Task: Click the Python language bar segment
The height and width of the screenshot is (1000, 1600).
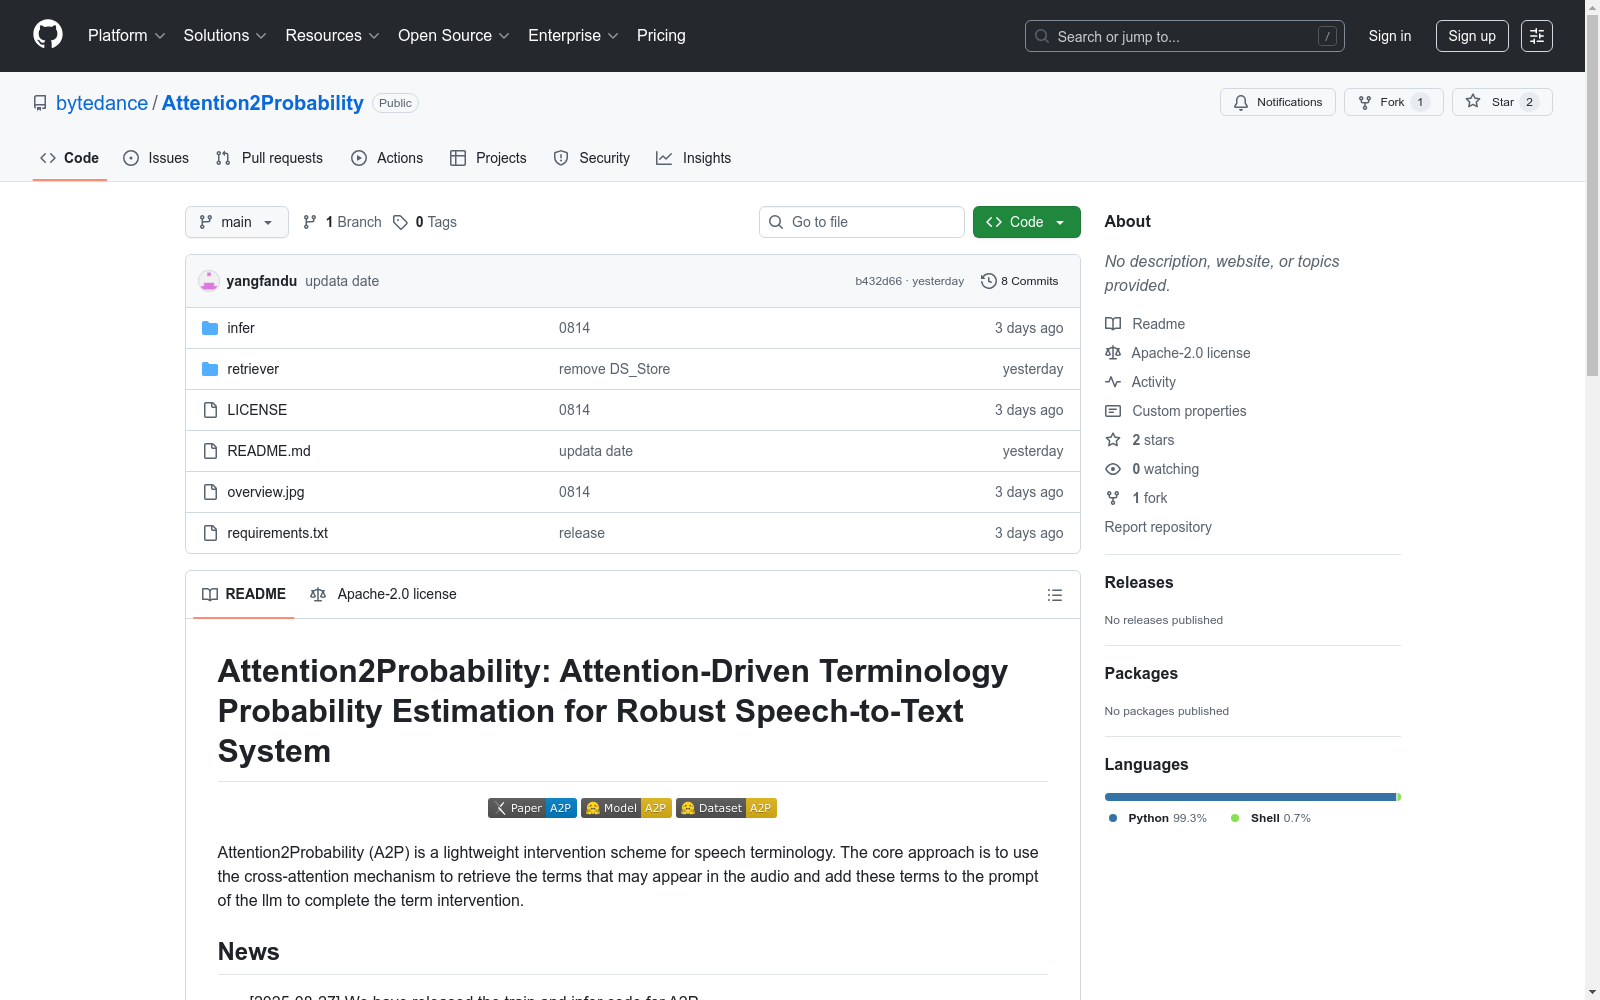Action: coord(1250,797)
